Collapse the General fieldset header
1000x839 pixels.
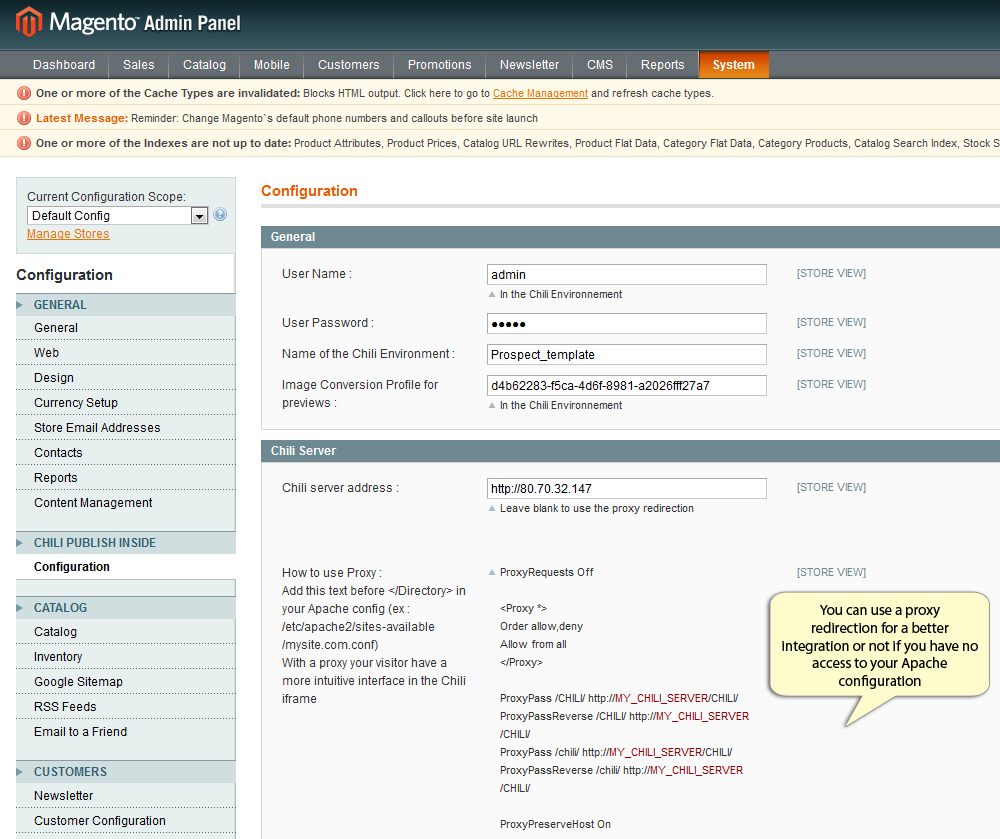pos(630,237)
